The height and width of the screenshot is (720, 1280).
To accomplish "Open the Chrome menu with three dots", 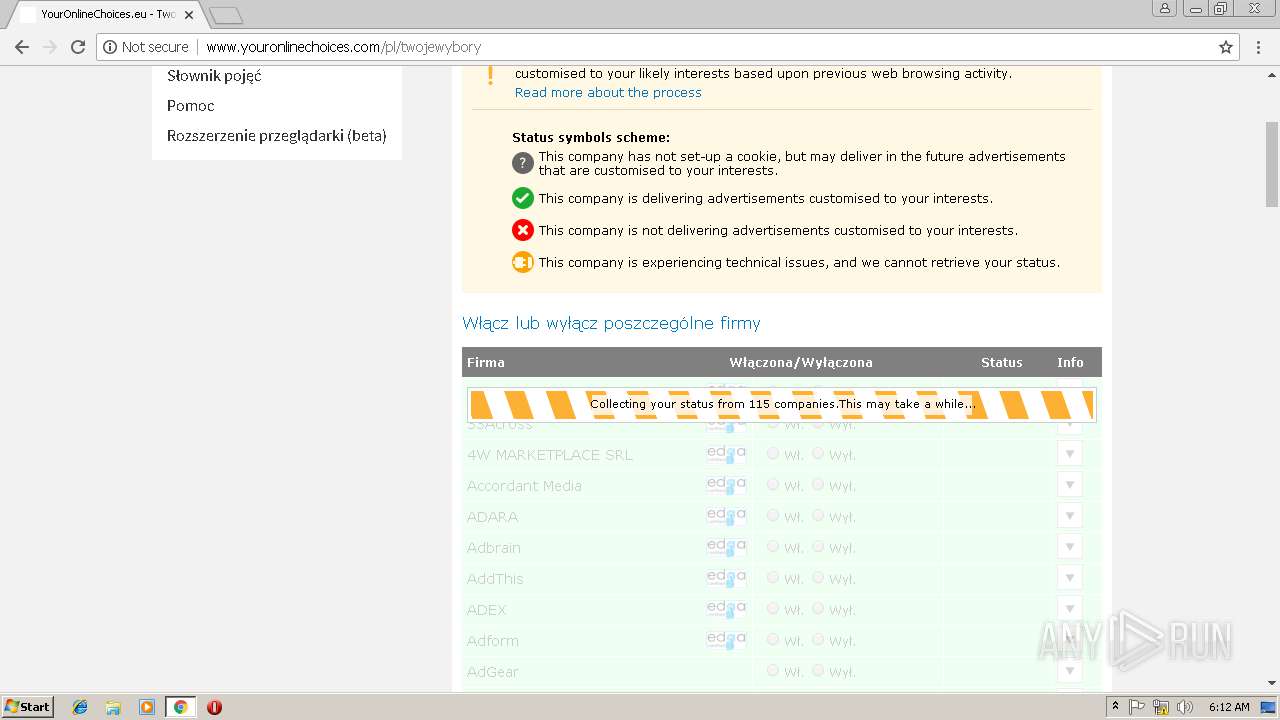I will [x=1259, y=47].
